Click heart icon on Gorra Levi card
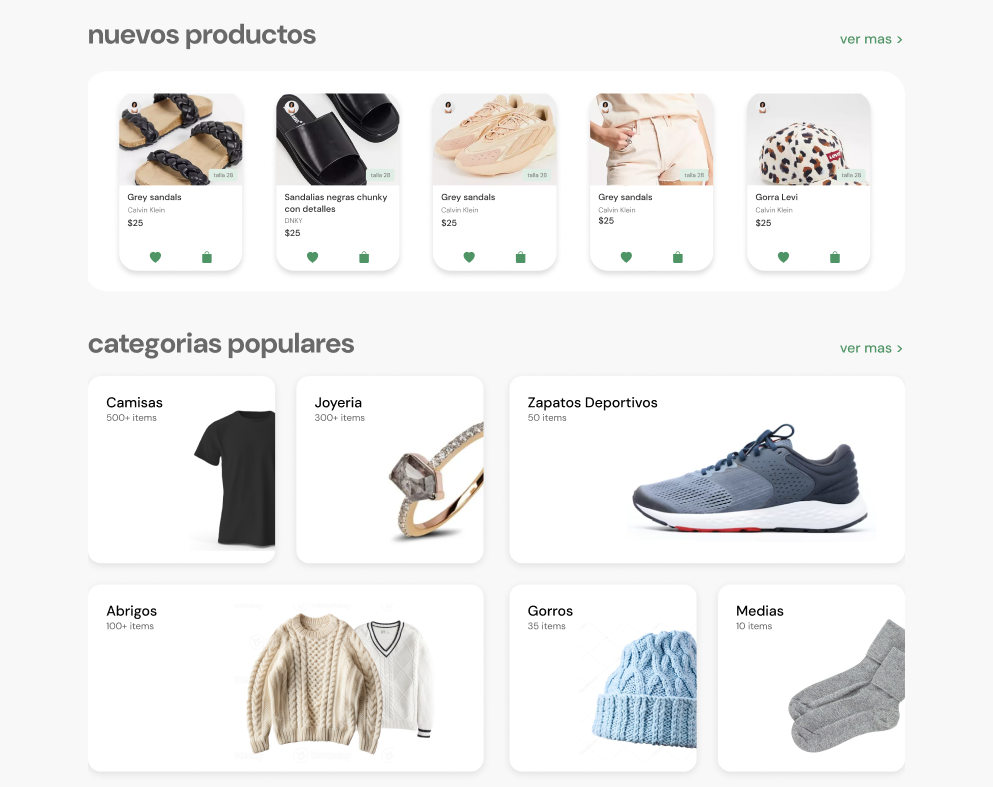Viewport: 993px width, 787px height. 783,257
